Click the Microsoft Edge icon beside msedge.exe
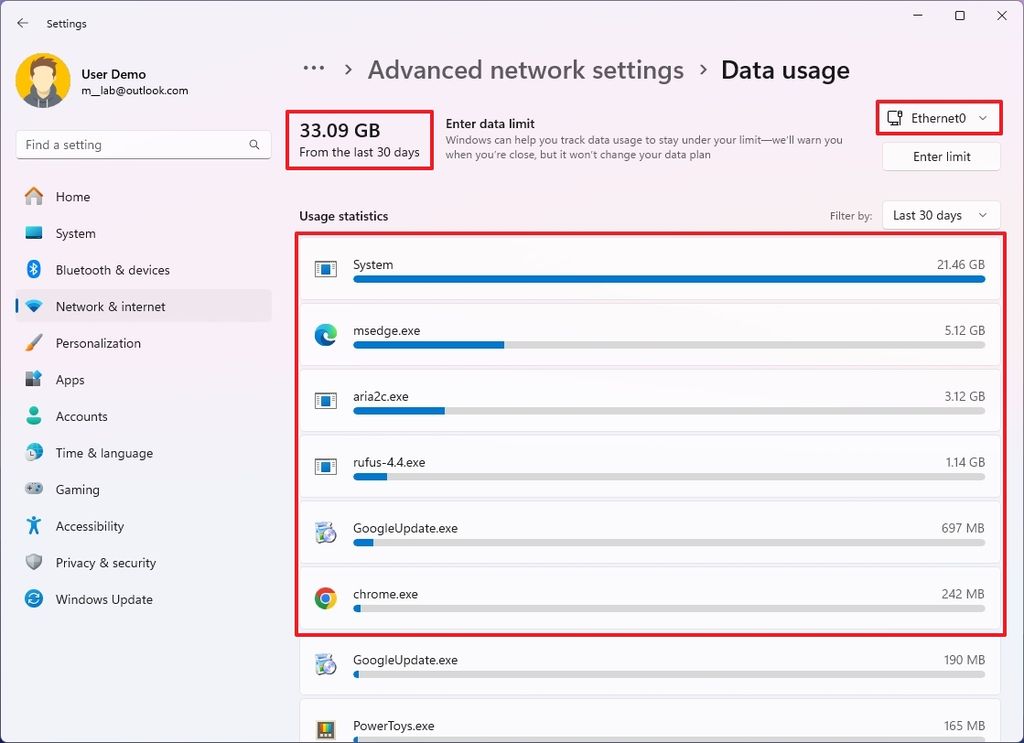 pyautogui.click(x=324, y=334)
